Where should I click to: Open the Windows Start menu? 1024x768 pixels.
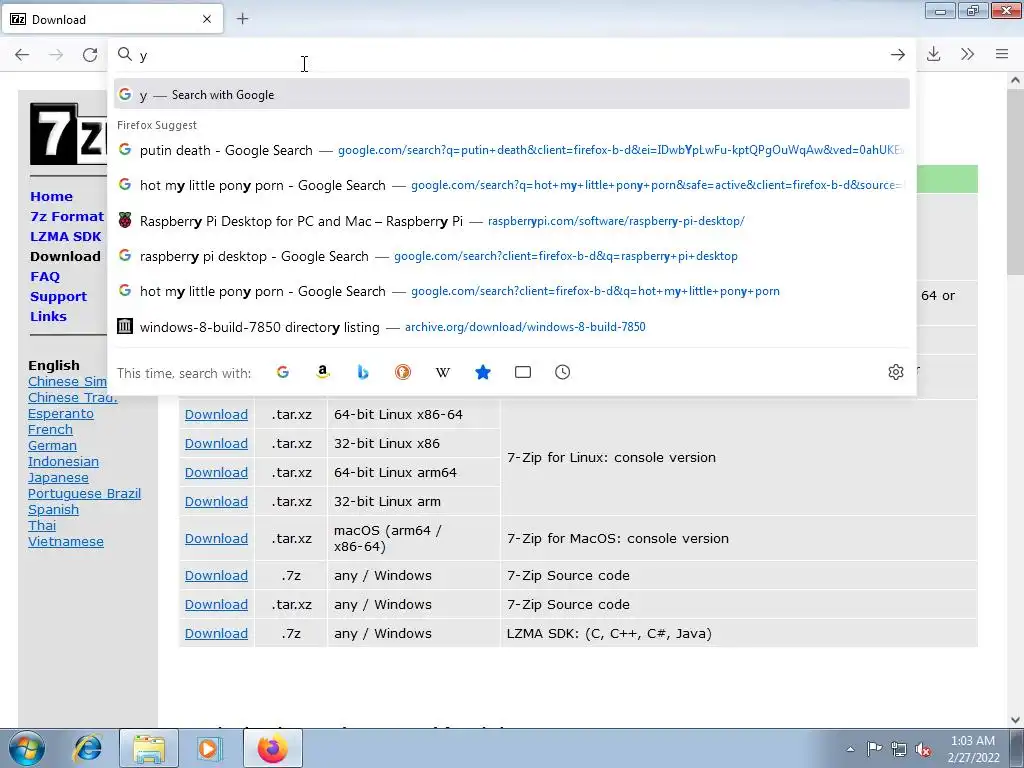[26, 748]
